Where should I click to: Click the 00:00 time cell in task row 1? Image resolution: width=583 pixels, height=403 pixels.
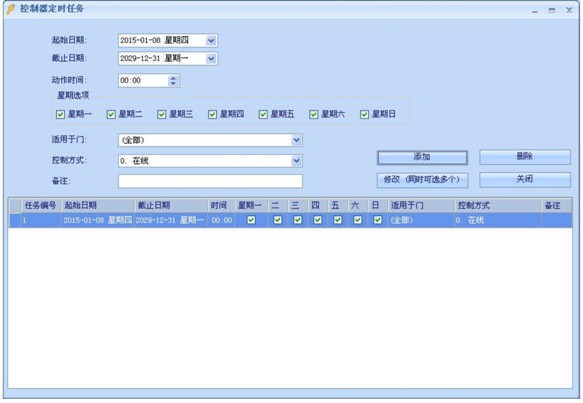221,220
